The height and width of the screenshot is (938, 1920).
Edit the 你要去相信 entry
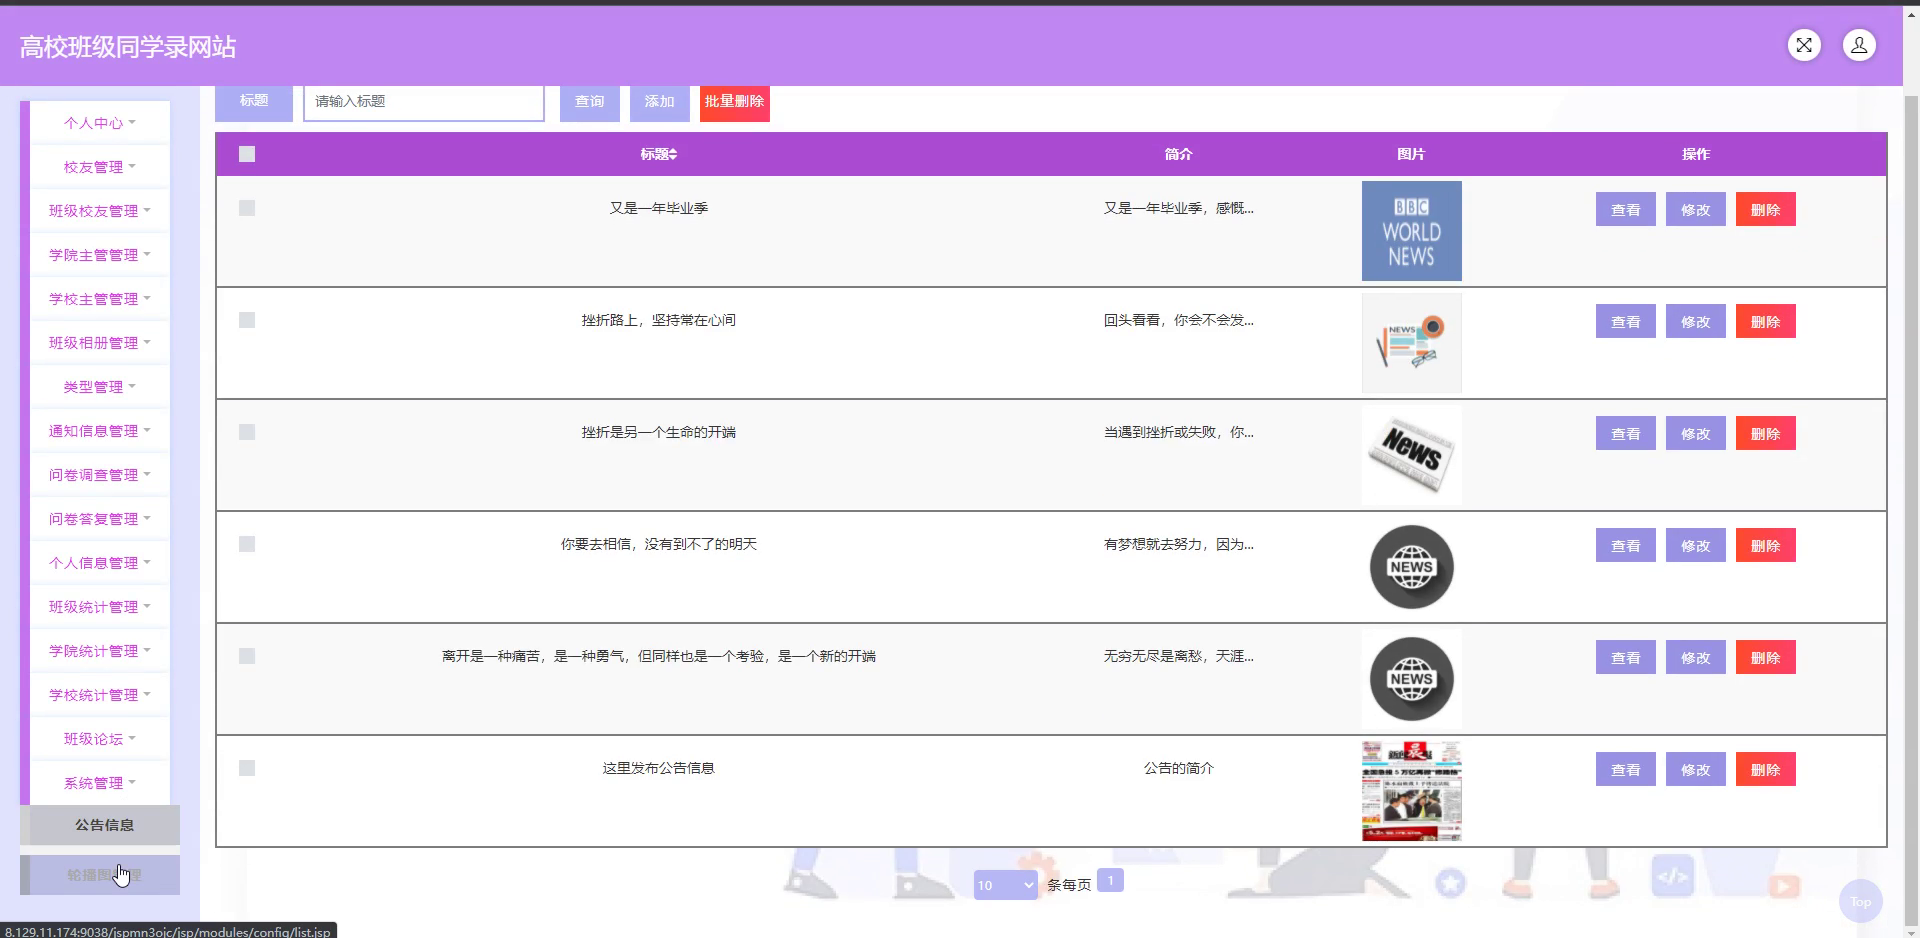tap(1696, 546)
